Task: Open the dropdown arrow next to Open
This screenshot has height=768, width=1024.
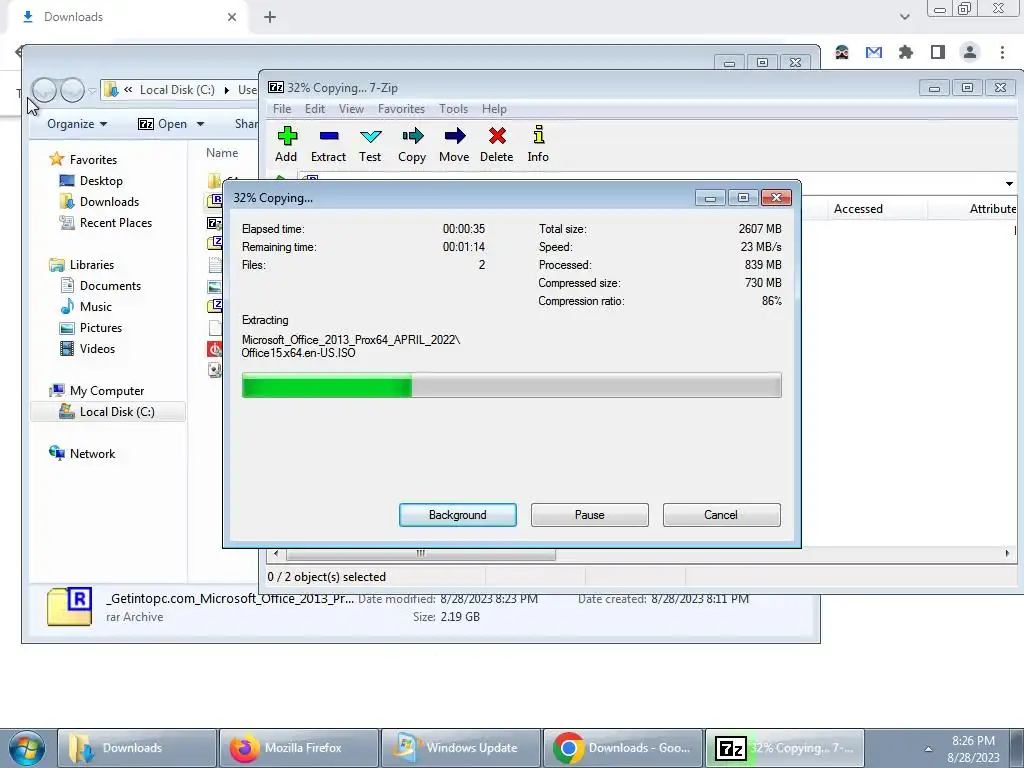Action: (x=200, y=124)
